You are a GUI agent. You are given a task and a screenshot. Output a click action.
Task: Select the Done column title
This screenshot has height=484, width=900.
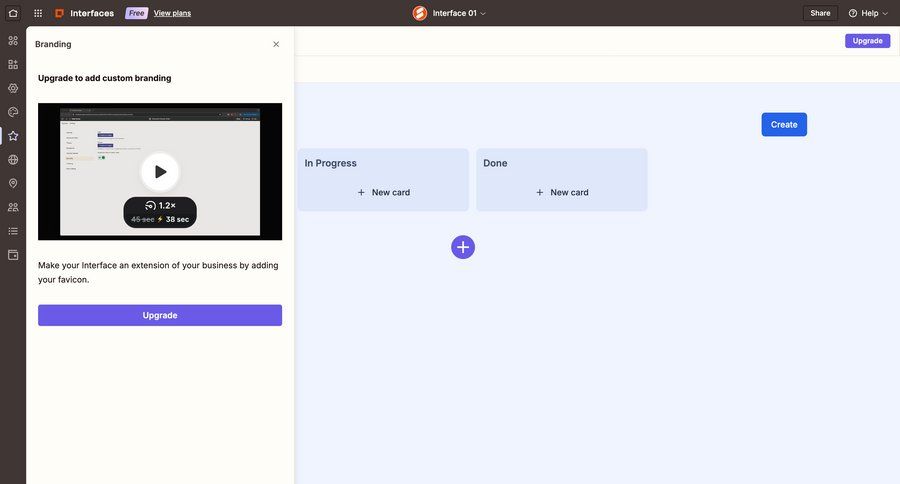pos(495,163)
